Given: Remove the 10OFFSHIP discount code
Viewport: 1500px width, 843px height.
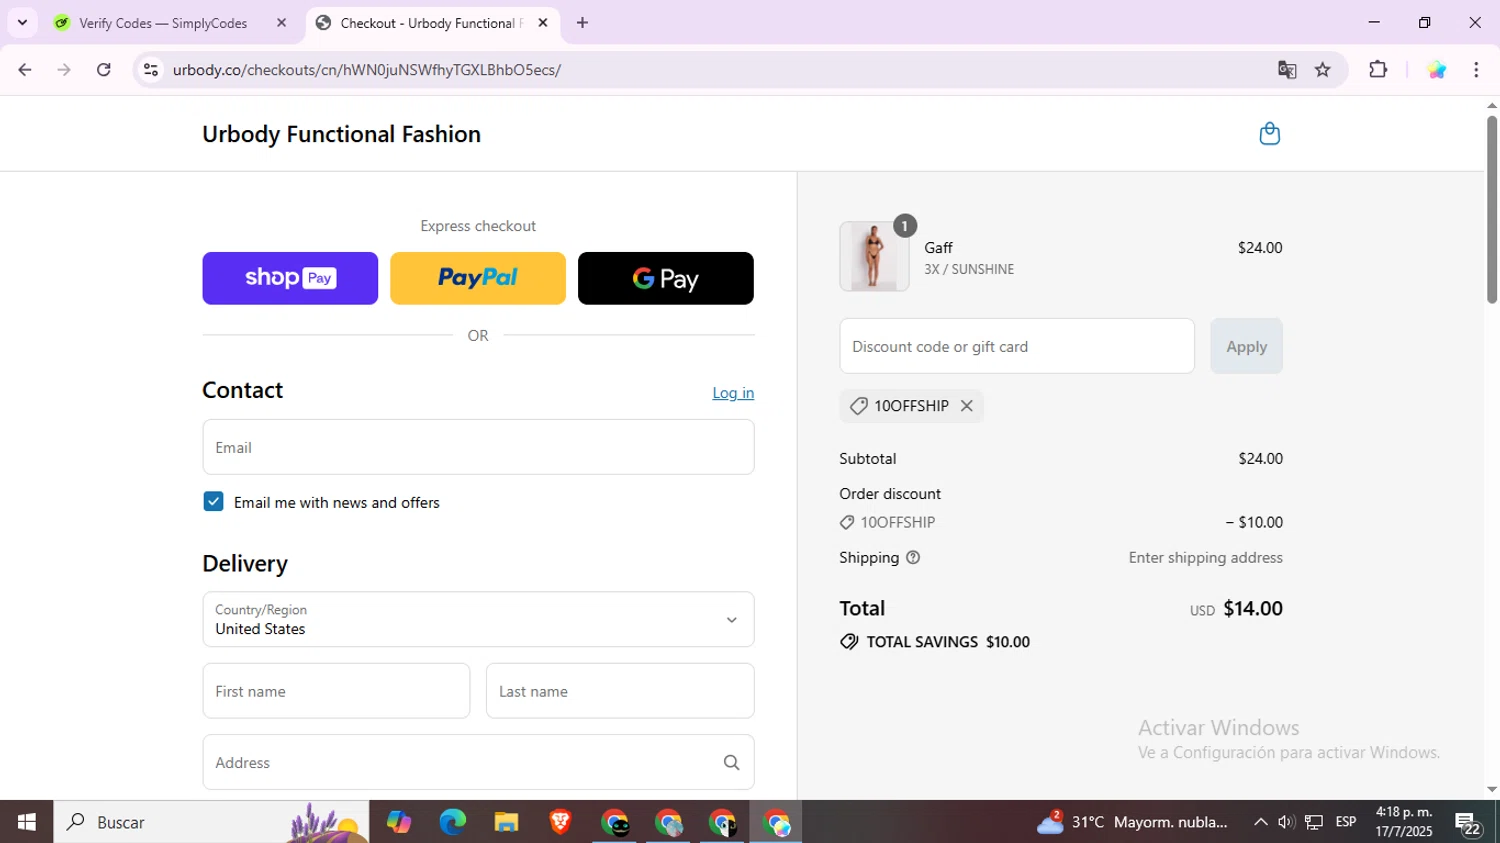Looking at the screenshot, I should pyautogui.click(x=966, y=406).
